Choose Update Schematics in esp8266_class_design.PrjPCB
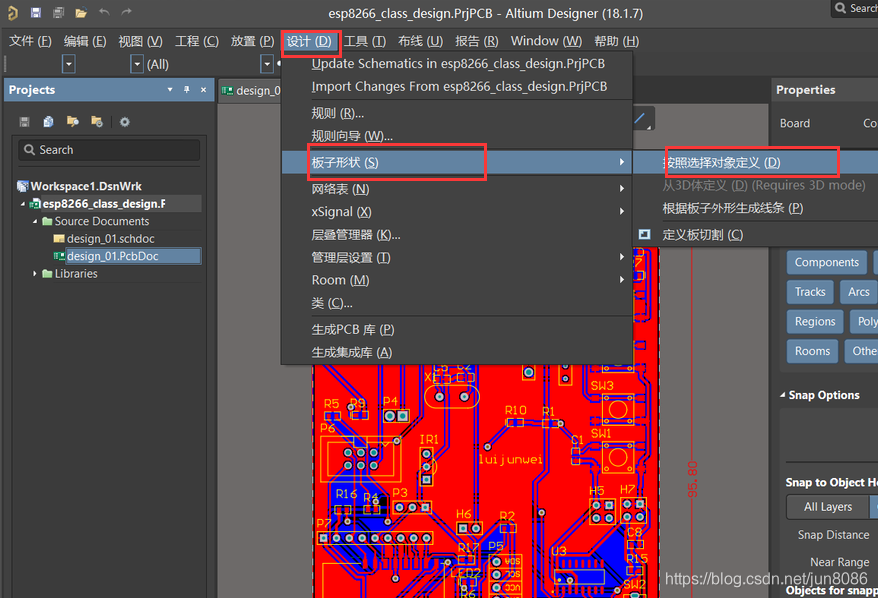878x598 pixels. 457,64
